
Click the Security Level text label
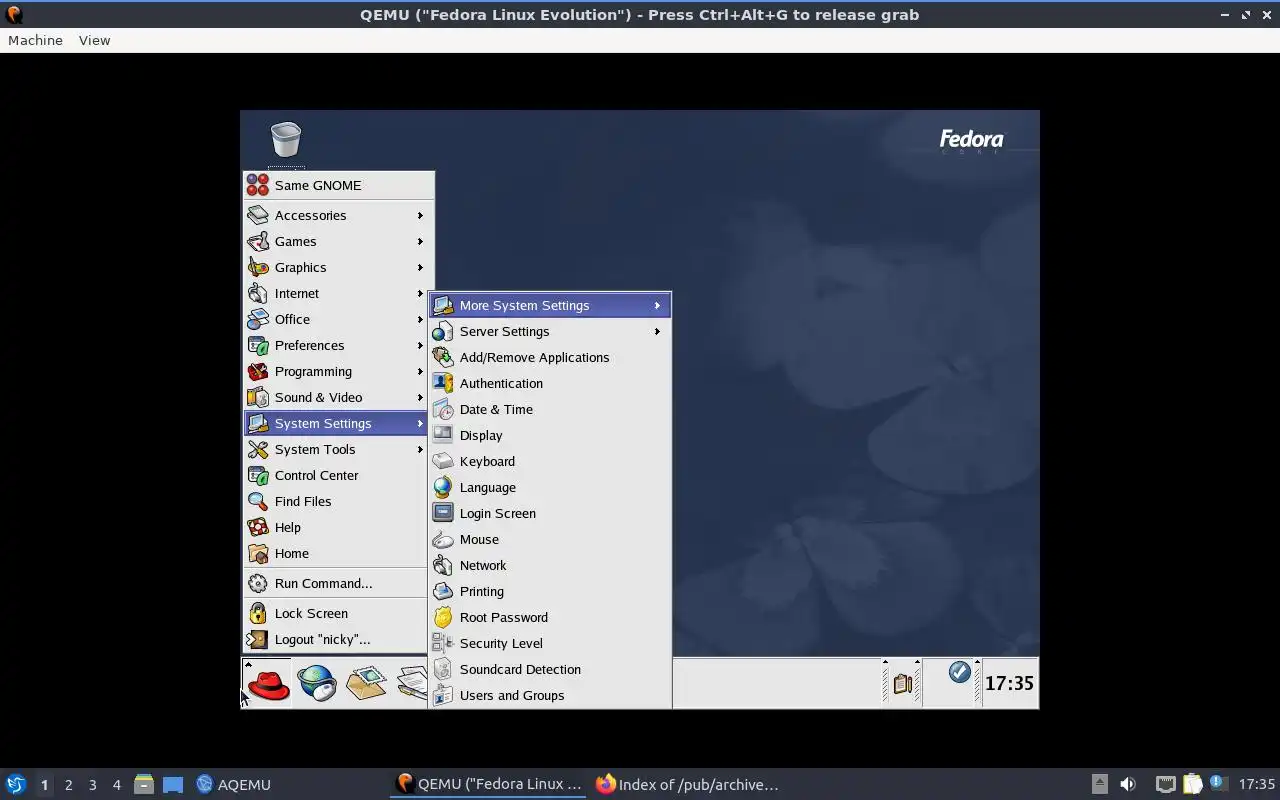501,643
